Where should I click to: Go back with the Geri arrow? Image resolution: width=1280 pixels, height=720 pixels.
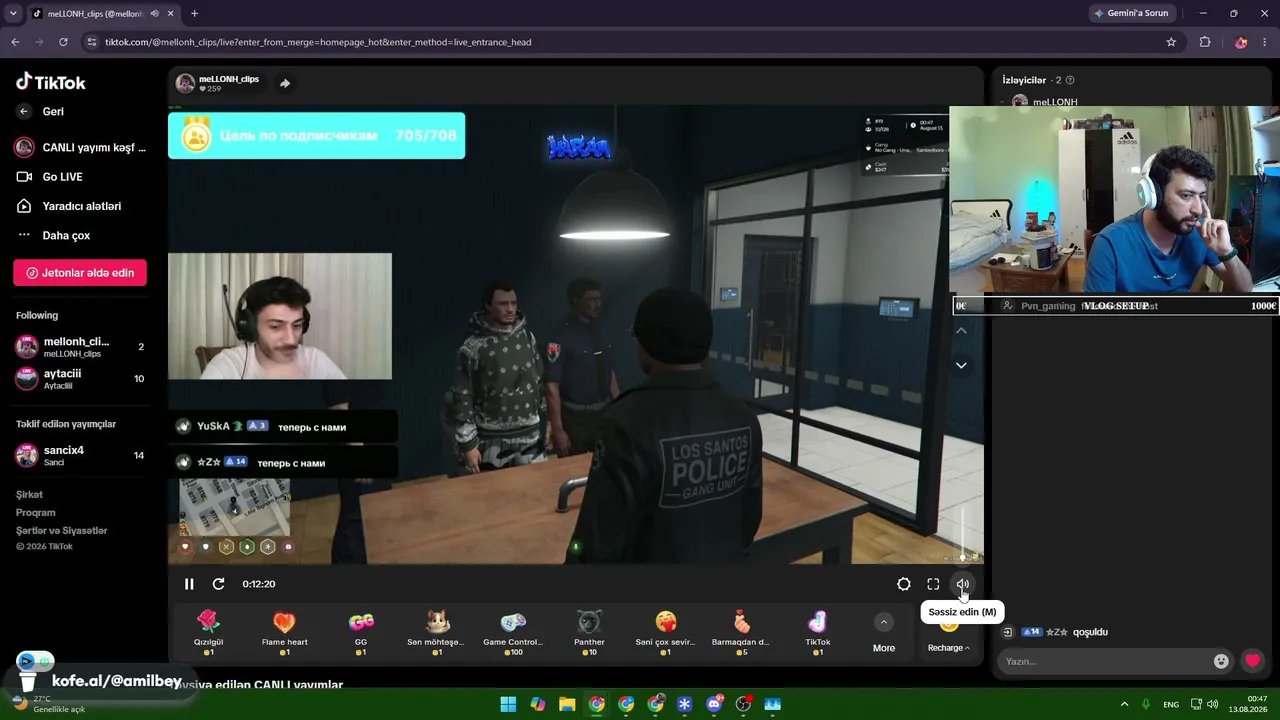[x=24, y=112]
